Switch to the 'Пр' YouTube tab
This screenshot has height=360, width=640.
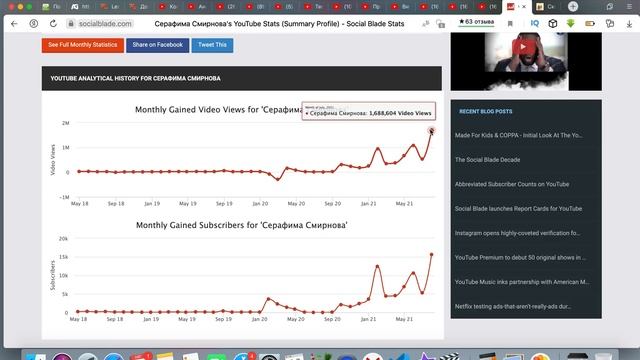pyautogui.click(x=371, y=7)
